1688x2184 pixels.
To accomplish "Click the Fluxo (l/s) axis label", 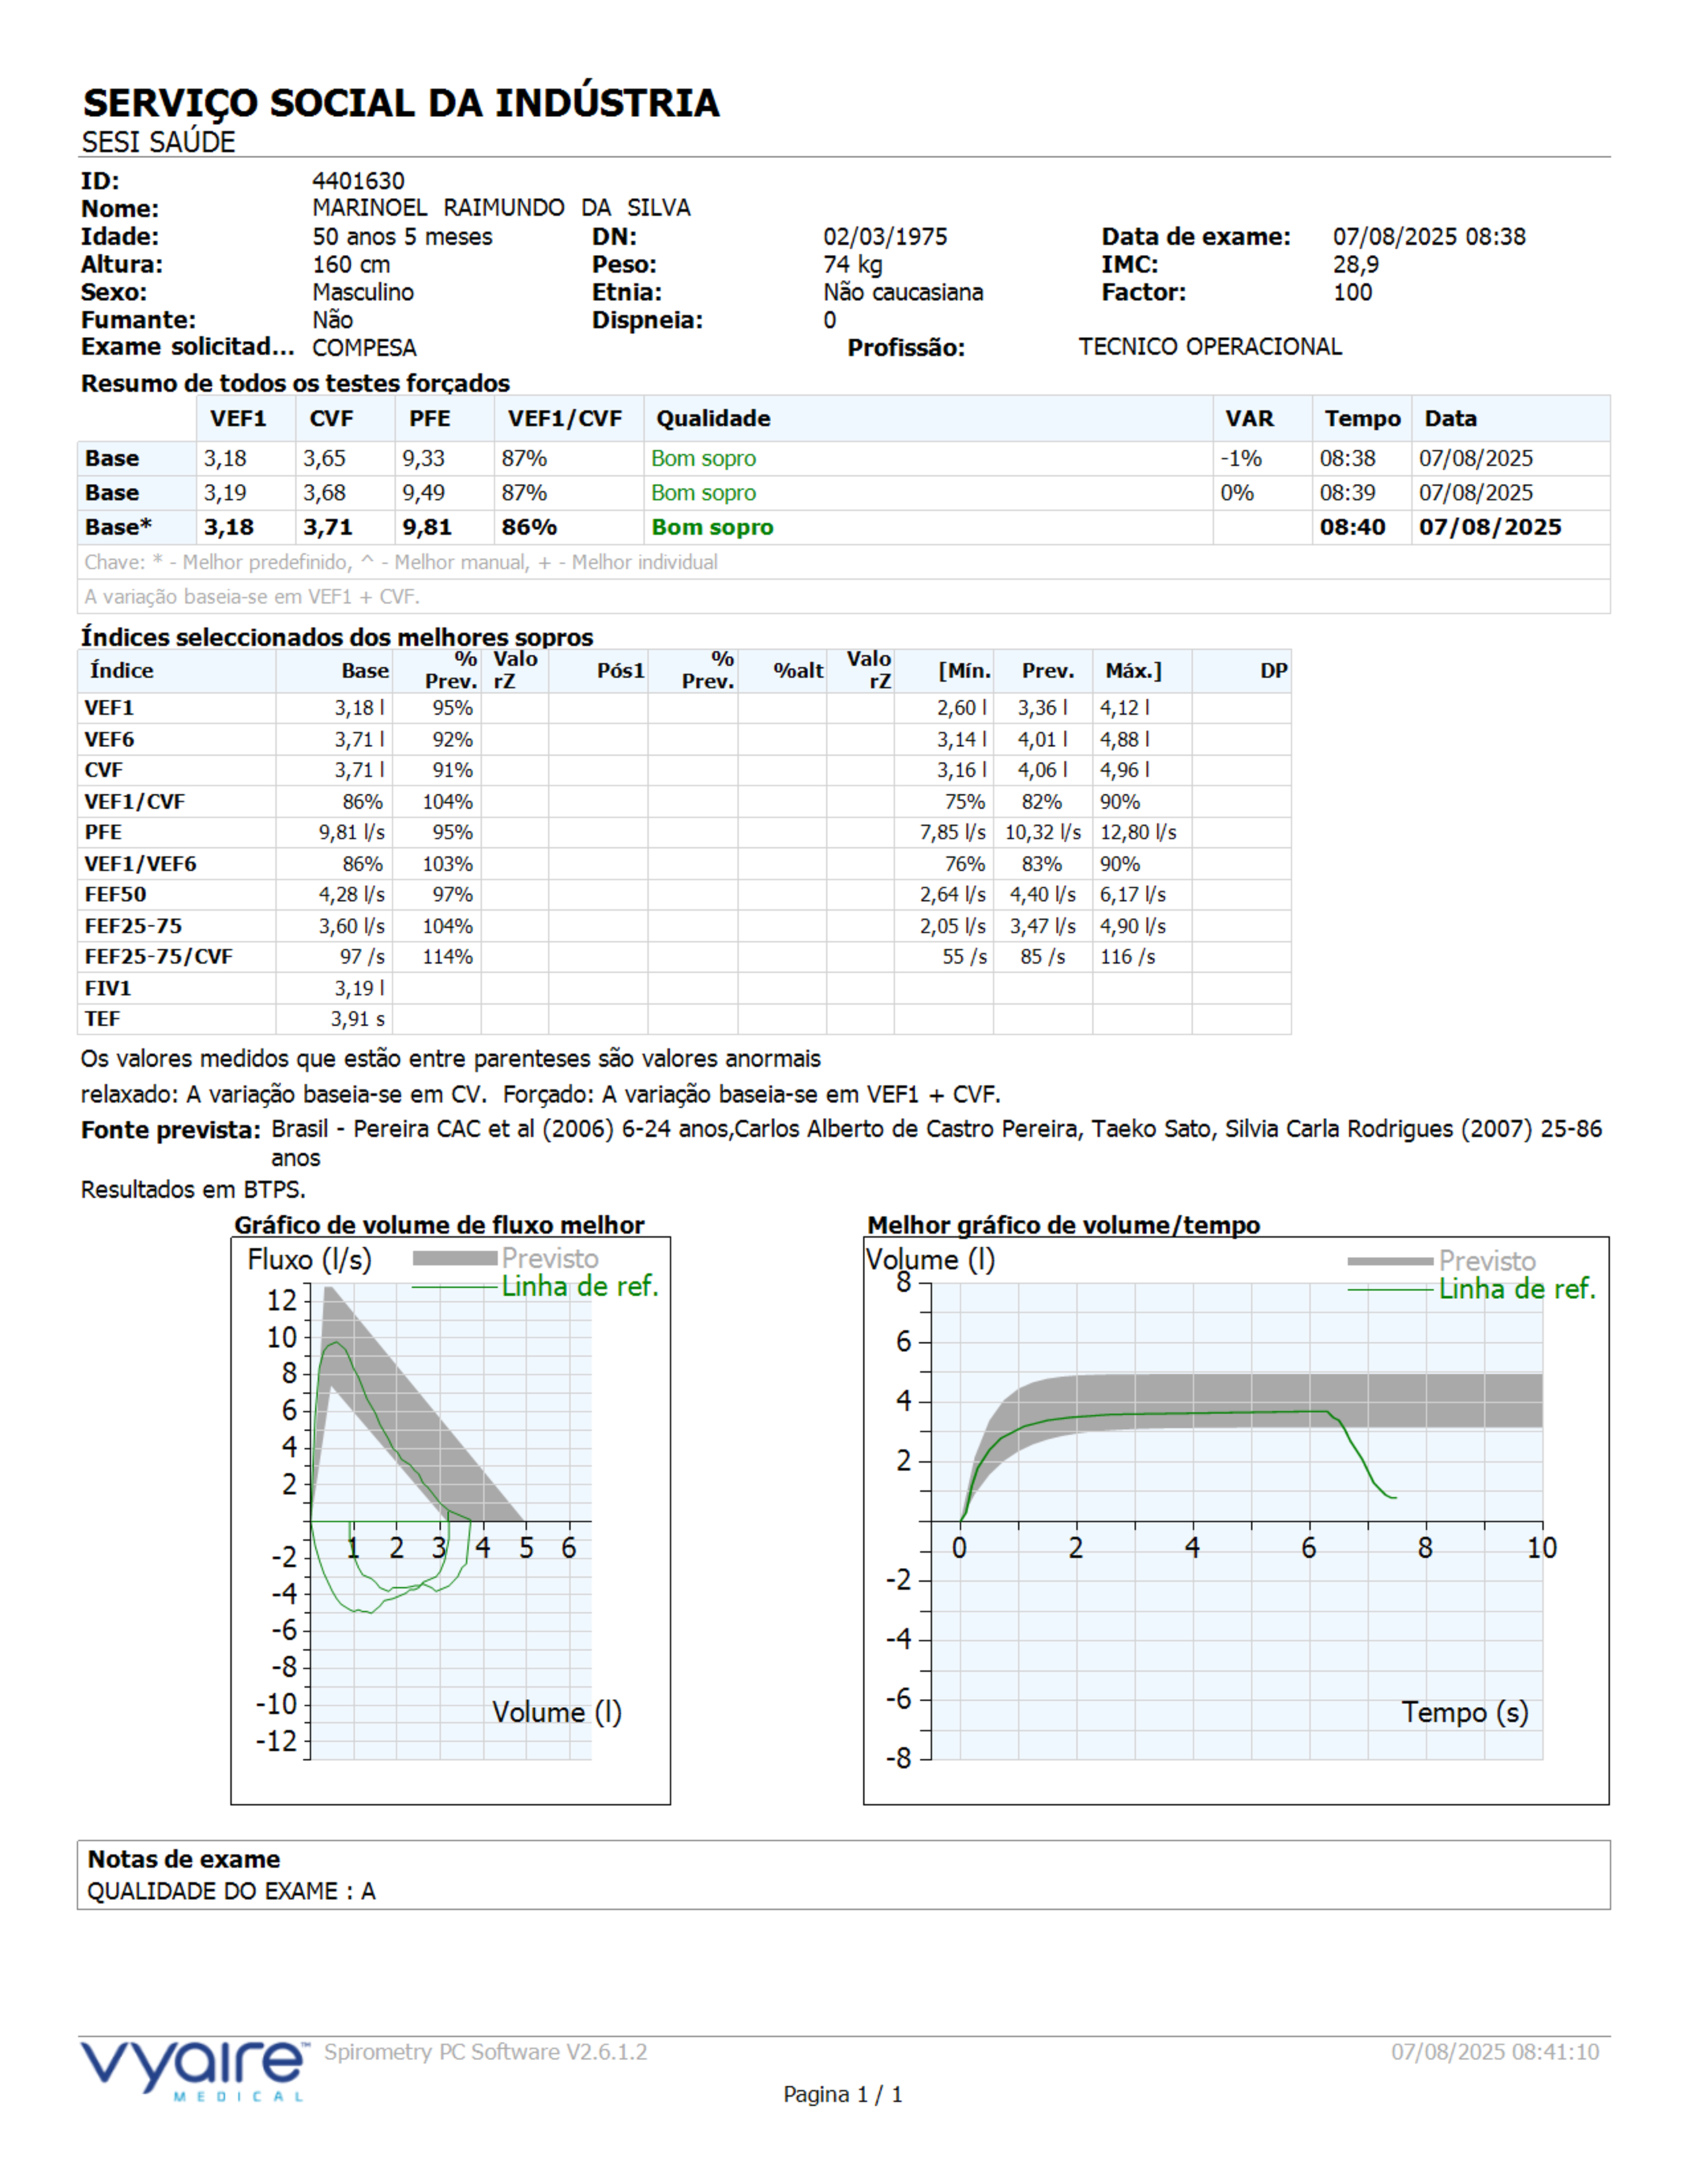I will pos(309,1260).
